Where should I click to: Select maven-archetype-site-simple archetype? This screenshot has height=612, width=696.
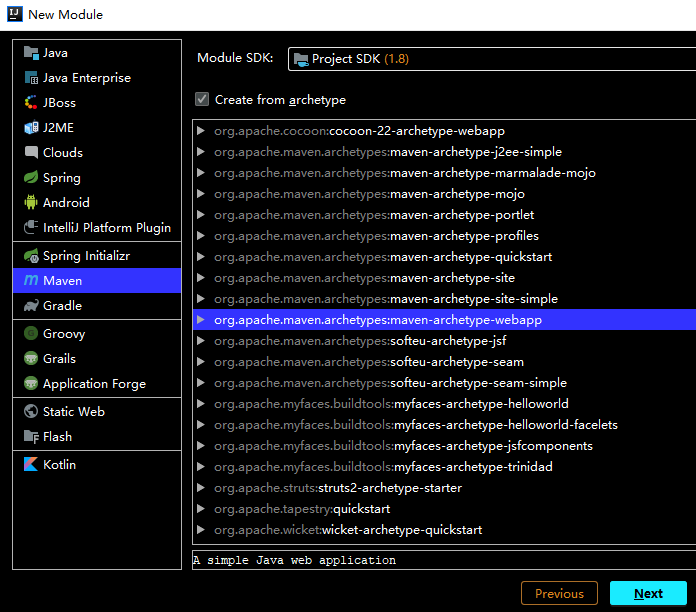444,299
